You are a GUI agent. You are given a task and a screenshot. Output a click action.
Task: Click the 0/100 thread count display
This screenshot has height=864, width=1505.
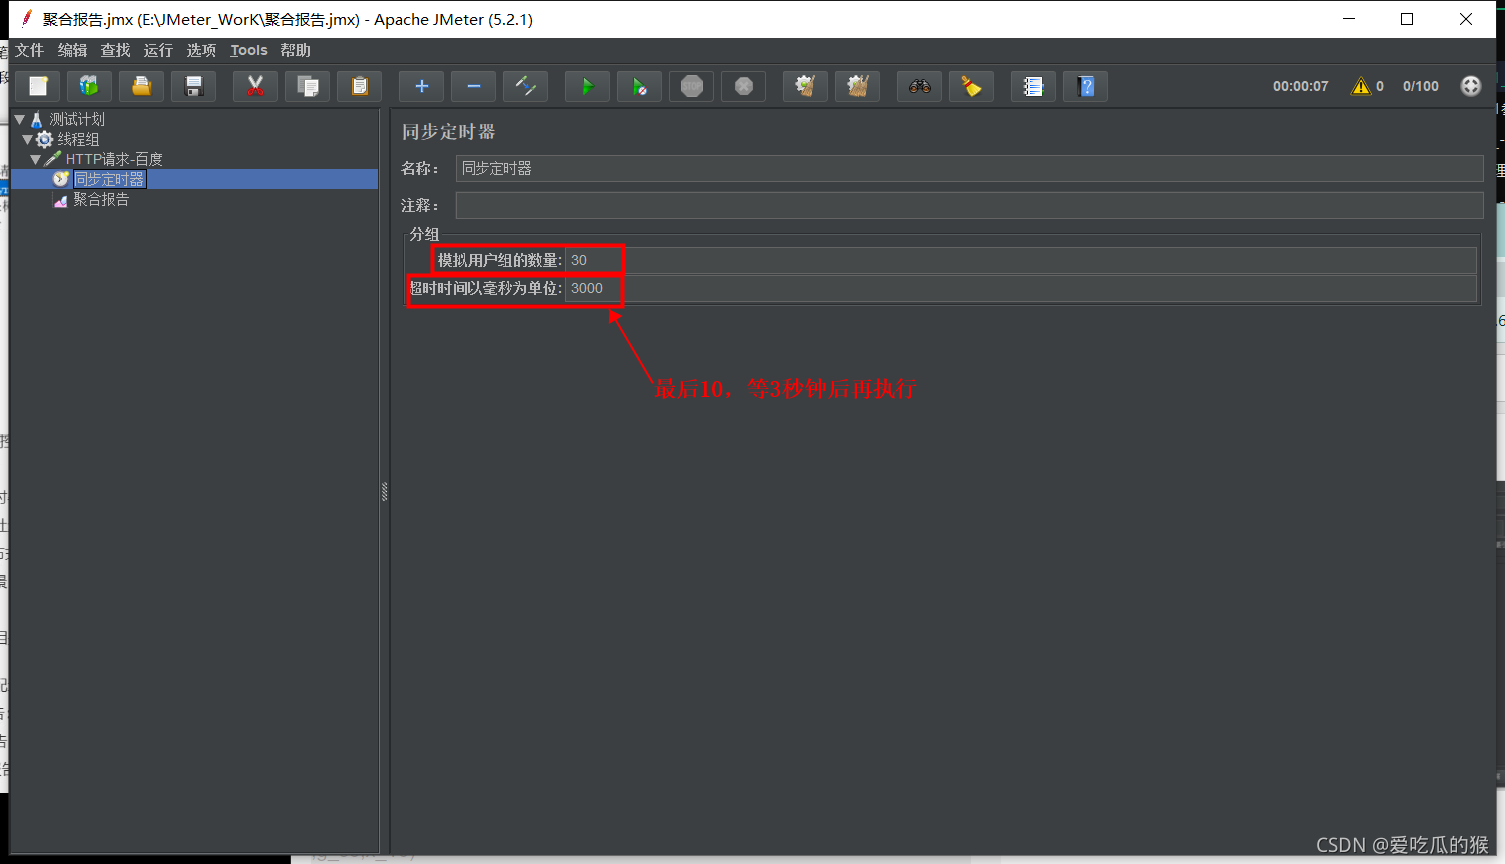(1420, 86)
